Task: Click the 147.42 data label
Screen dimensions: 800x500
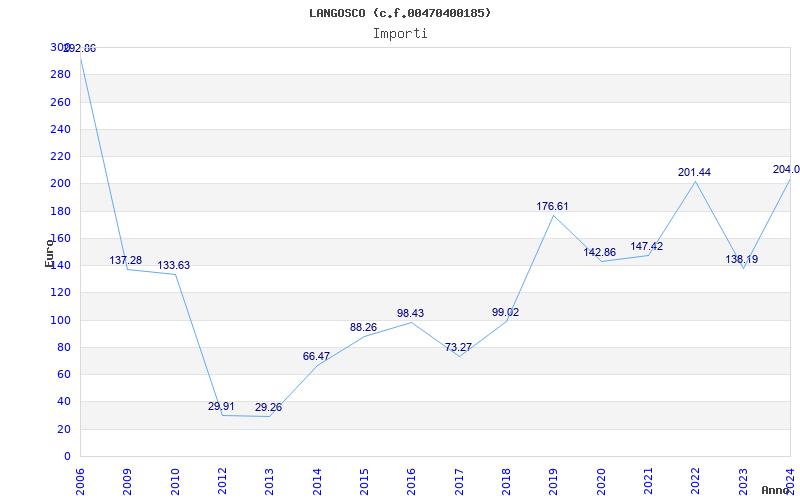Action: (647, 246)
